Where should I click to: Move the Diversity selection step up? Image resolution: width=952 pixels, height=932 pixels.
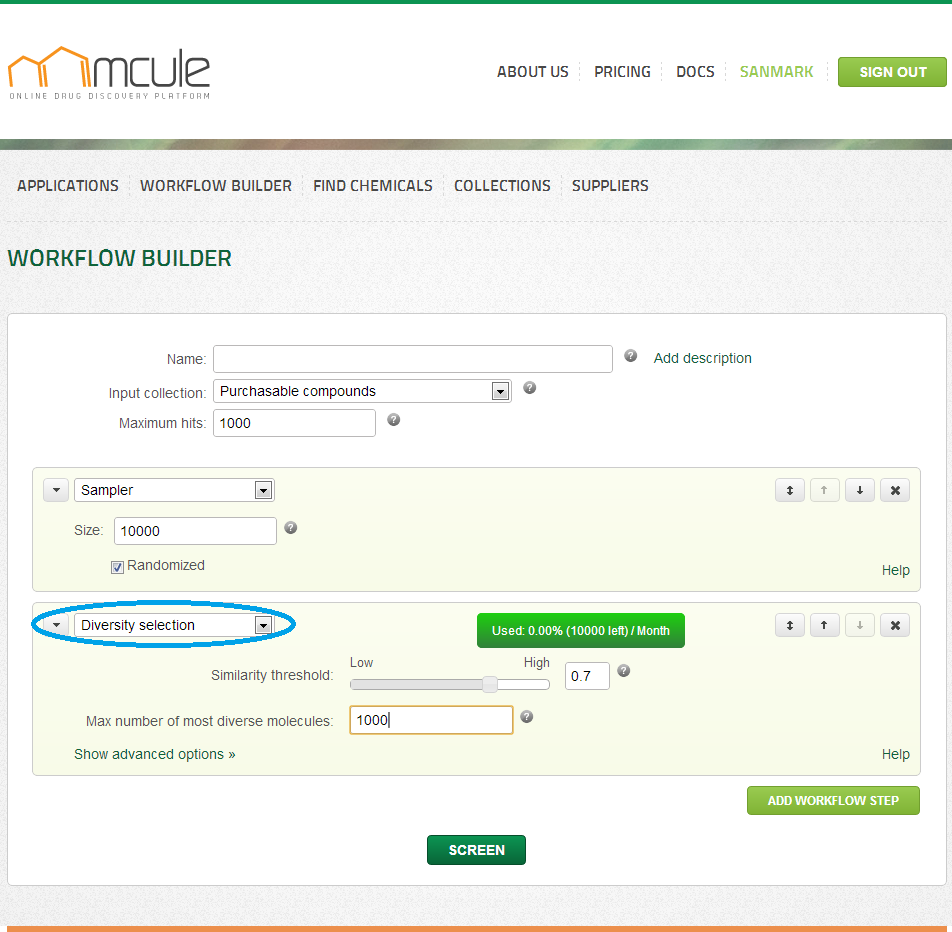point(824,625)
